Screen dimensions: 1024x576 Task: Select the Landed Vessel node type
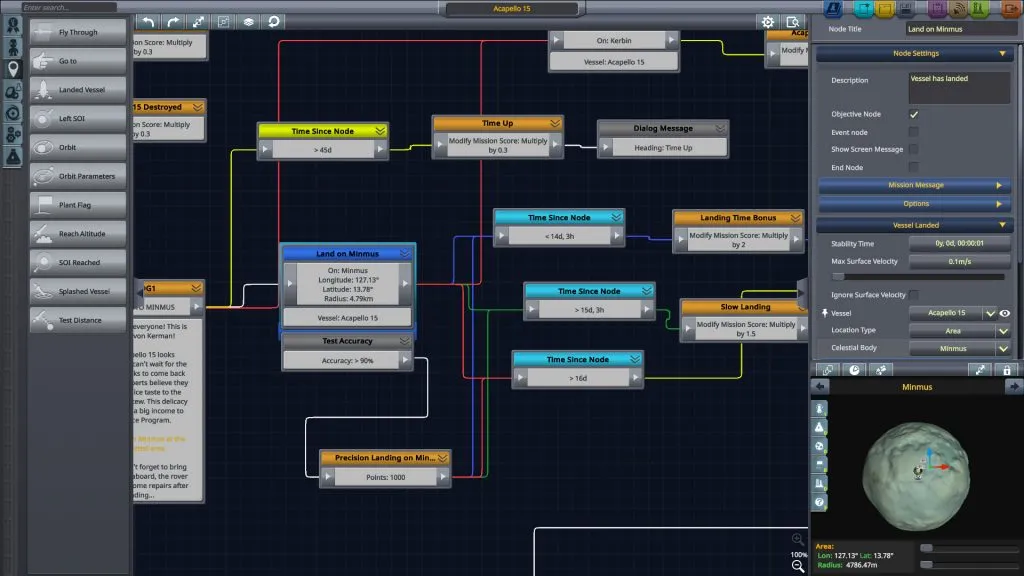click(x=78, y=89)
